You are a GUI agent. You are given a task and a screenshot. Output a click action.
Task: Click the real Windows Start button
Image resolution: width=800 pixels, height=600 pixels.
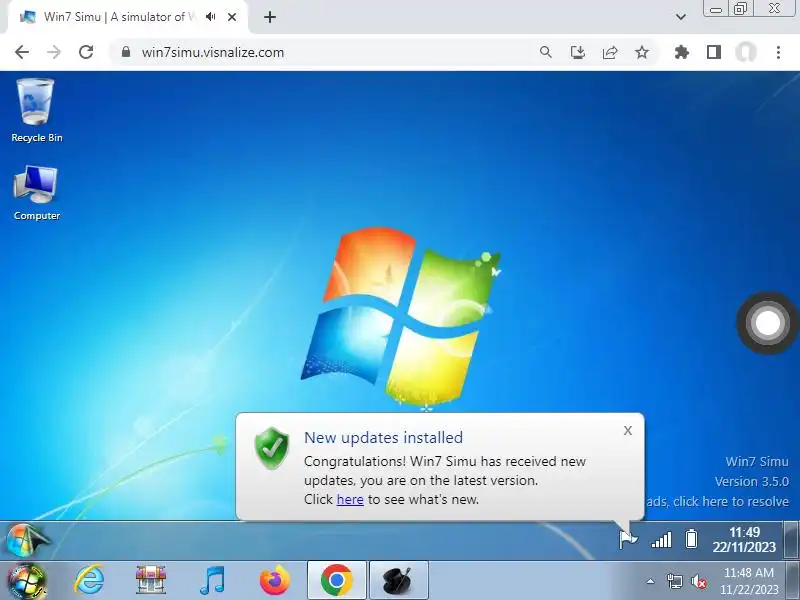27,581
